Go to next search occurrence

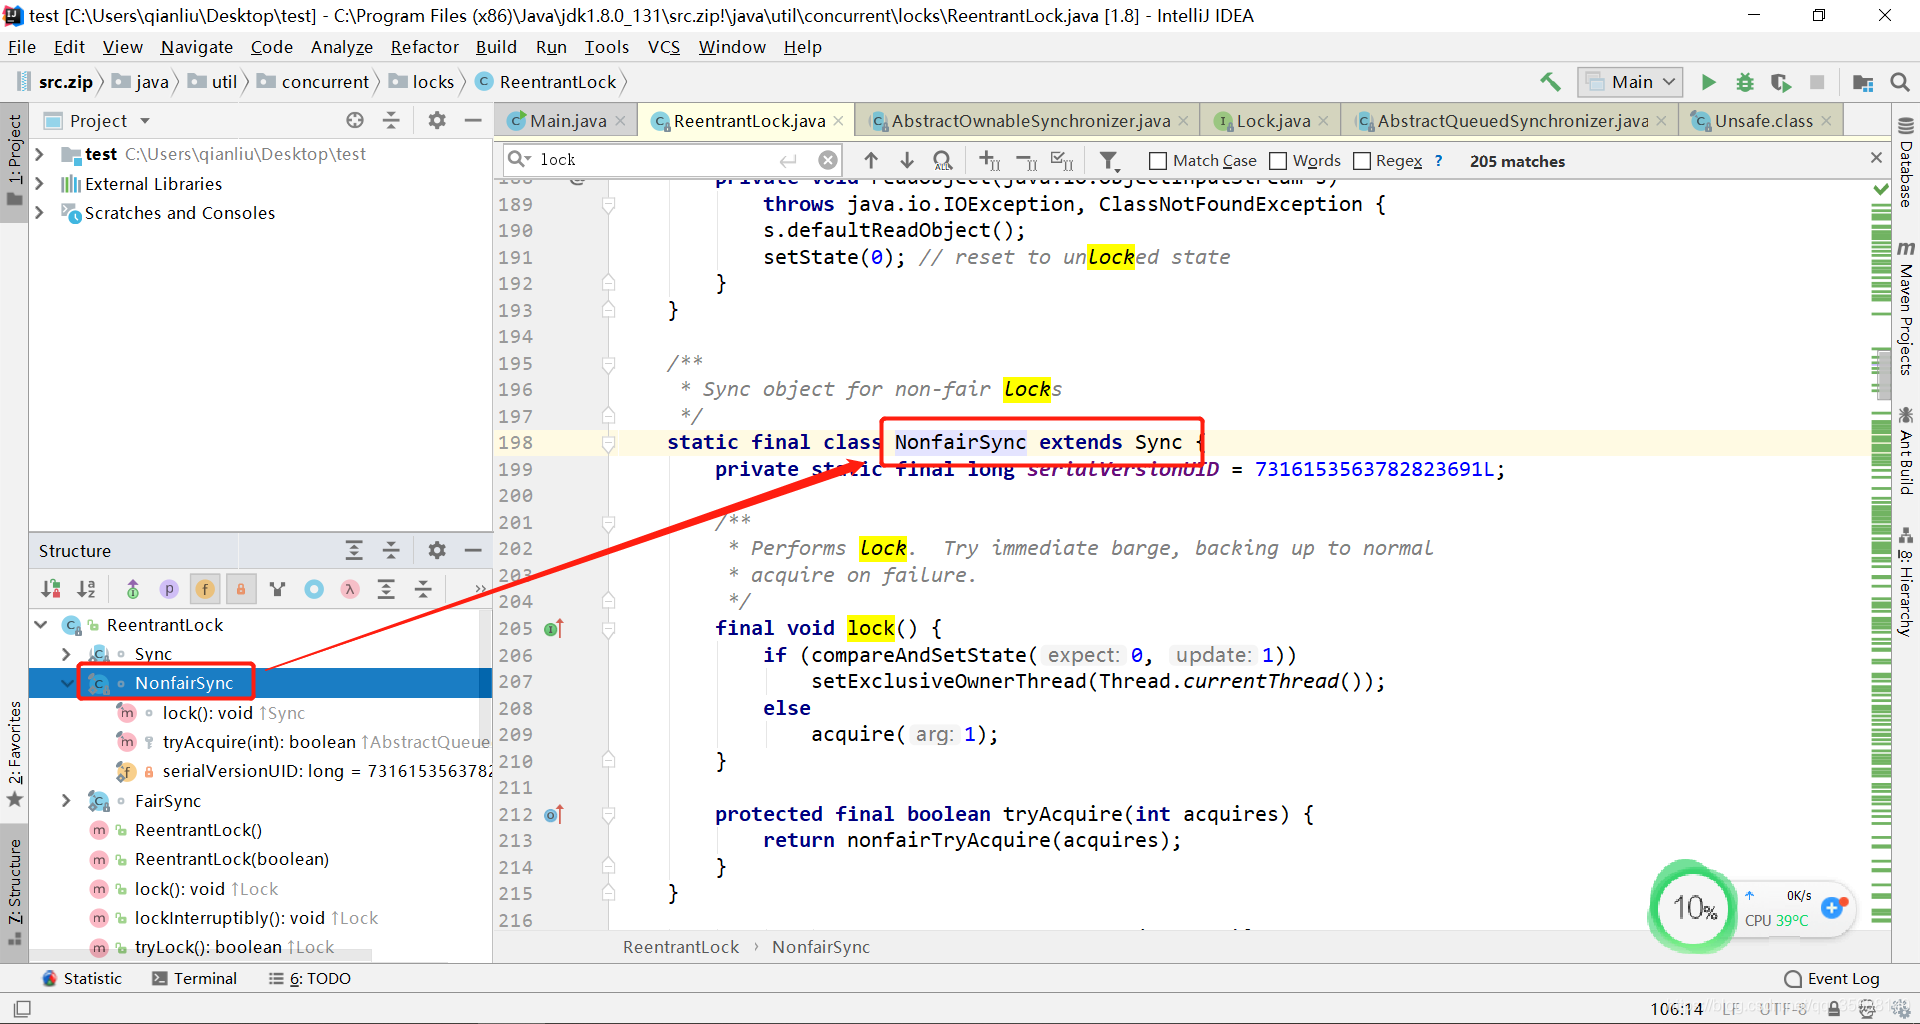coord(907,160)
